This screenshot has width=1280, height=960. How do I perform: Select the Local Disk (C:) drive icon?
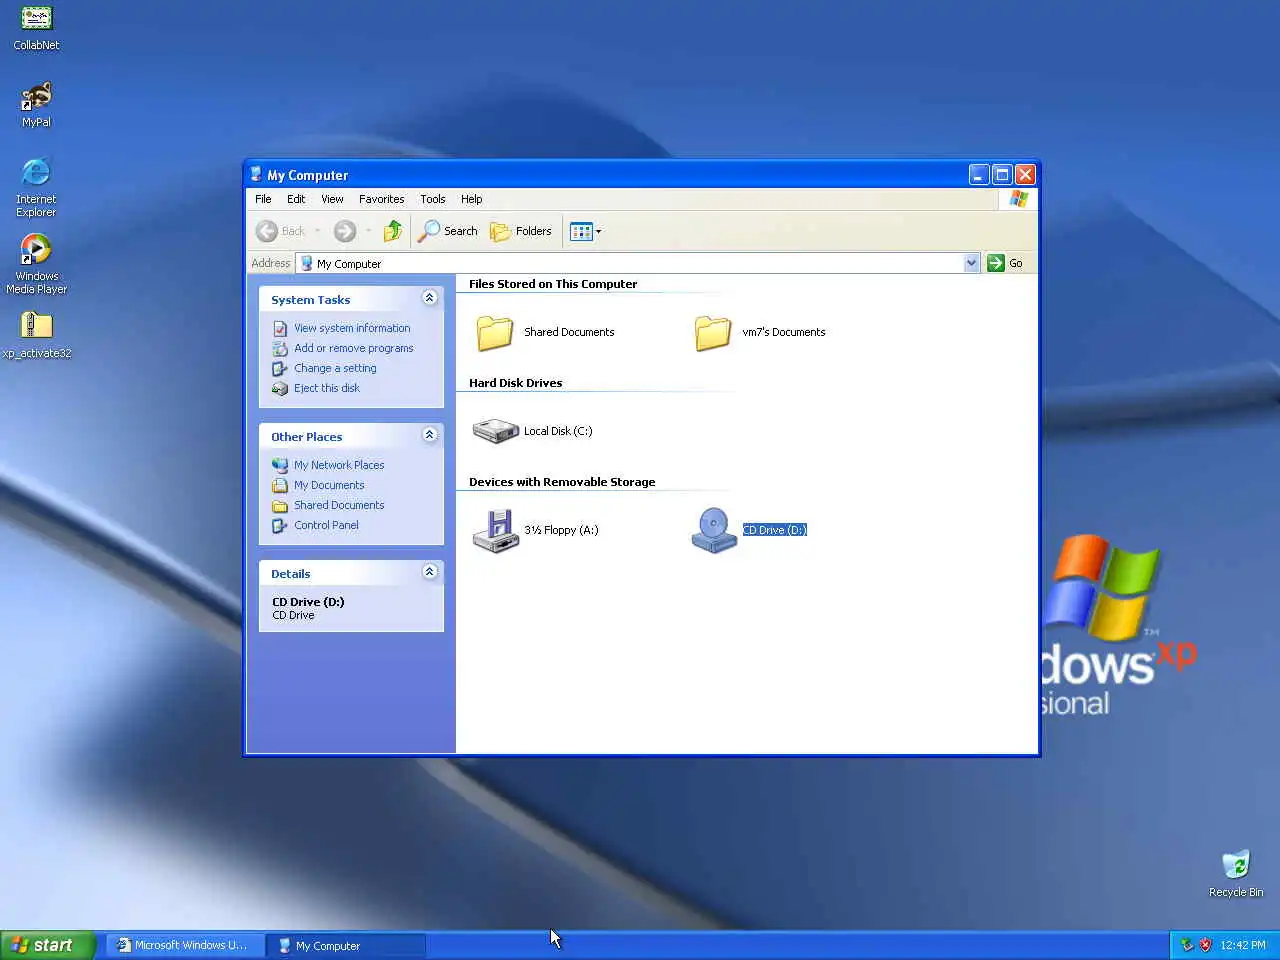click(495, 431)
